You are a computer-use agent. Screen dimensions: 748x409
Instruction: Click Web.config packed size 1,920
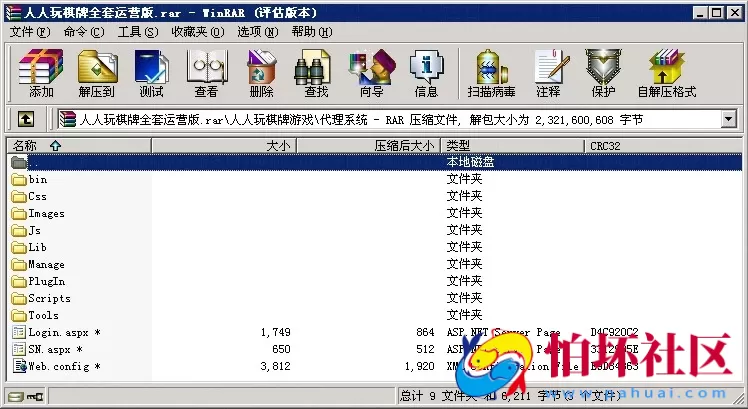coord(420,366)
